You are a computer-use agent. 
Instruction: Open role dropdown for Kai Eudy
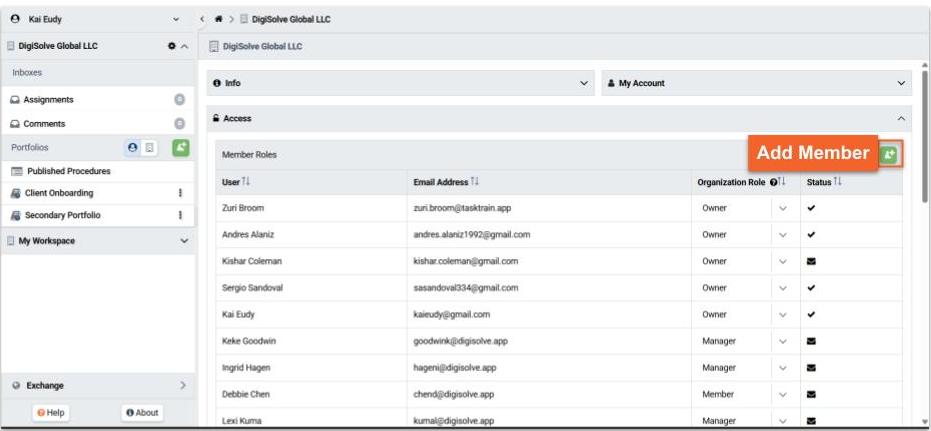[x=783, y=314]
